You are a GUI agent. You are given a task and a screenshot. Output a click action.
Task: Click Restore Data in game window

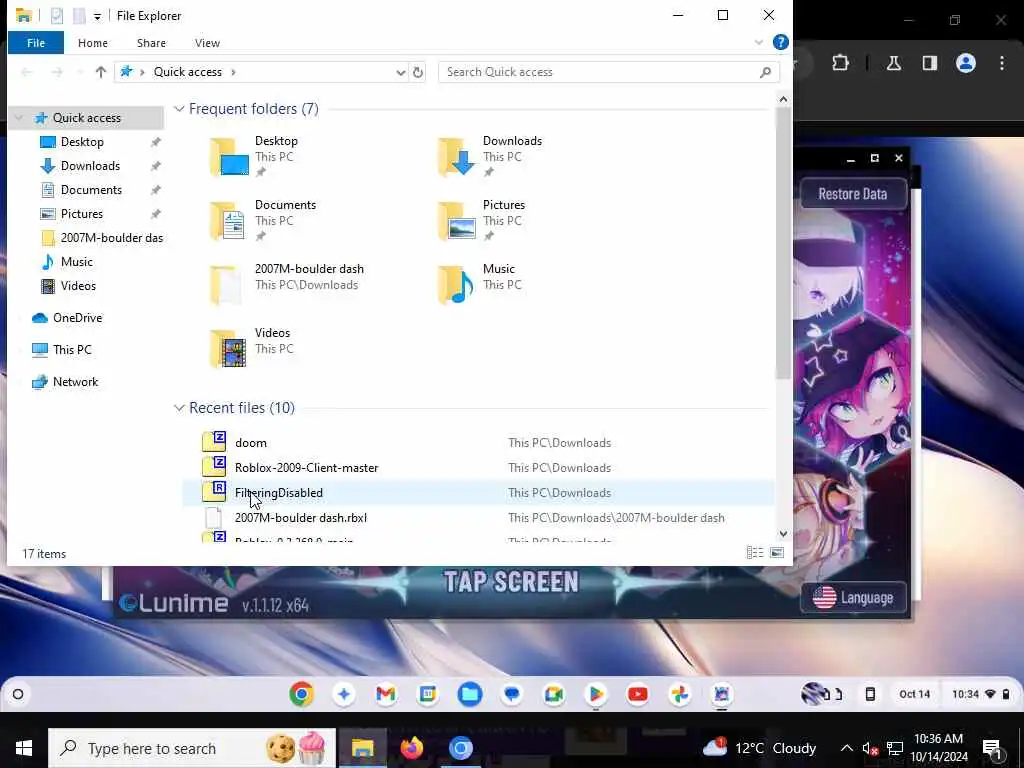pos(852,194)
